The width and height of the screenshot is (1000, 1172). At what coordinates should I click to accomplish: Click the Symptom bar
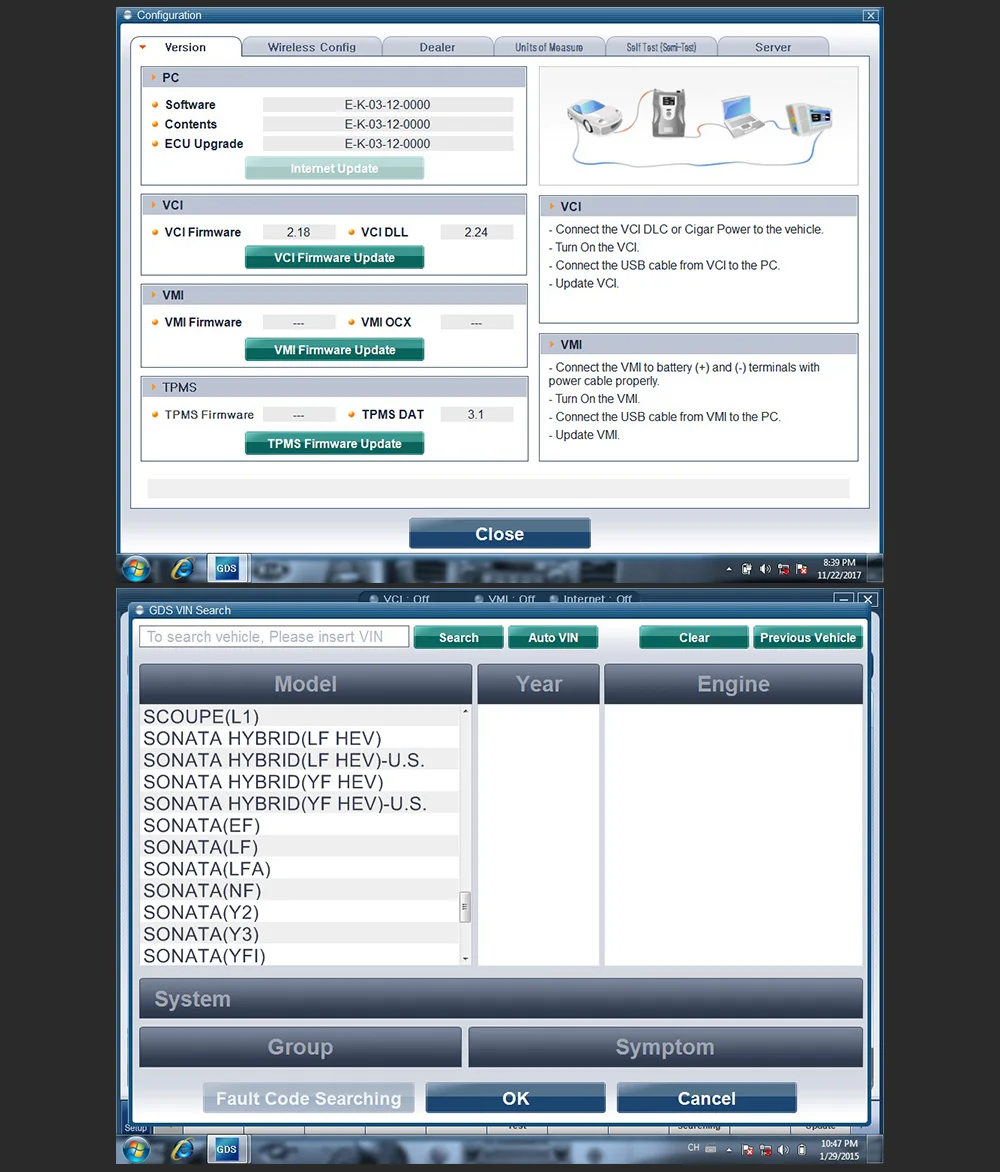(x=665, y=1047)
